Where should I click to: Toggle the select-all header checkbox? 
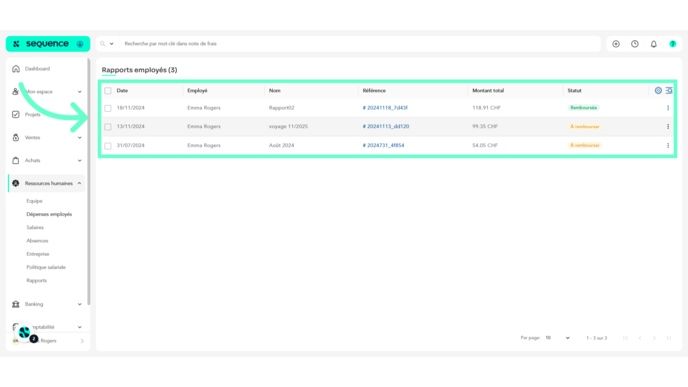click(x=108, y=90)
